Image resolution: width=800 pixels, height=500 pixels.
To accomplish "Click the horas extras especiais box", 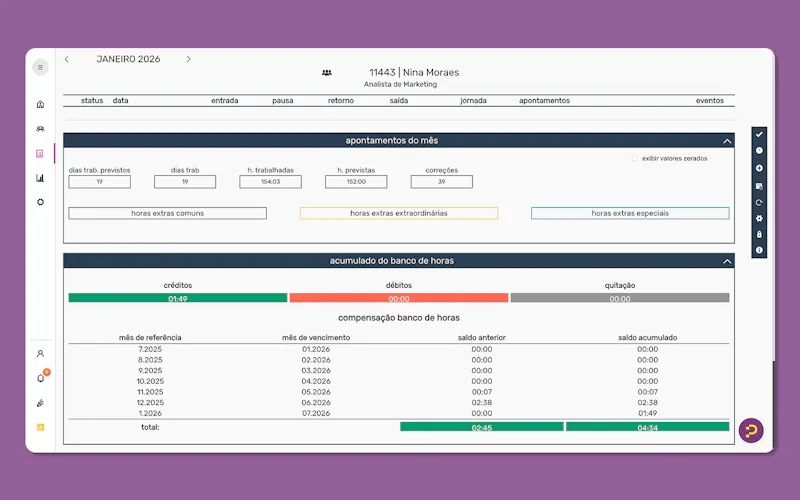I will pos(630,213).
